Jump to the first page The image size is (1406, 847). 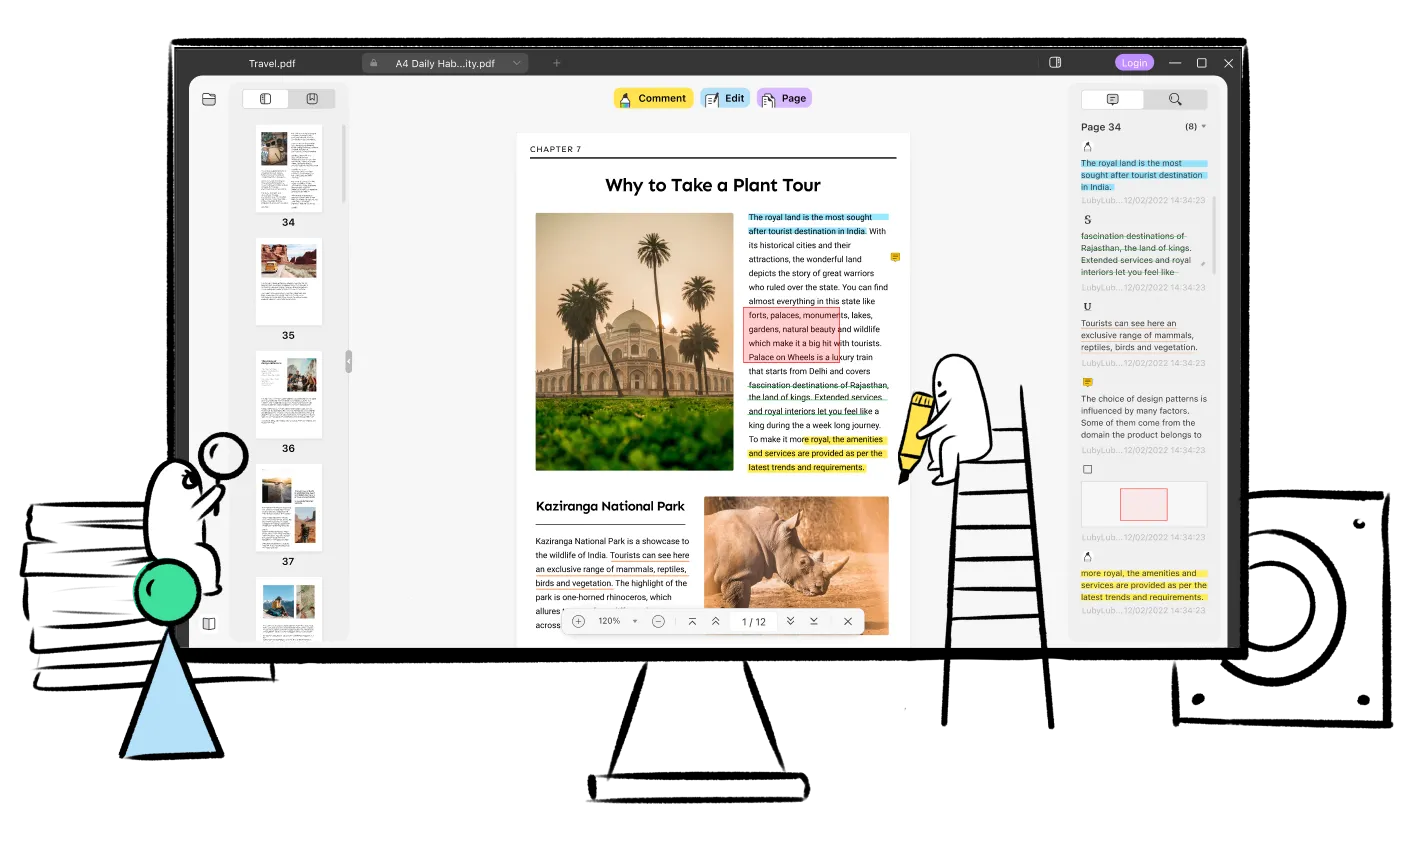pos(692,621)
